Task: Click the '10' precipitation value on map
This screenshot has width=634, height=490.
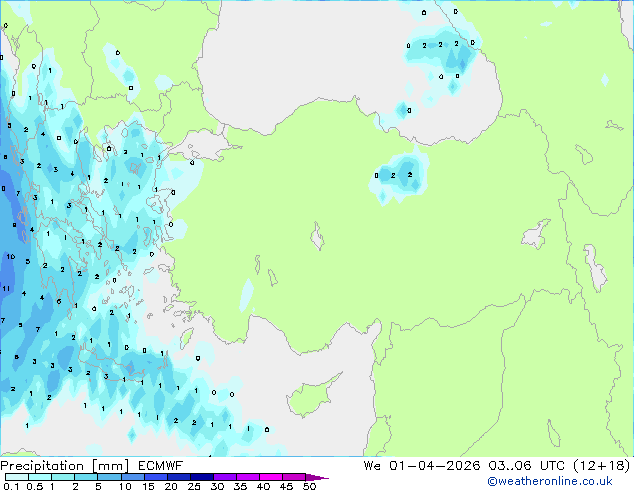Action: click(11, 256)
